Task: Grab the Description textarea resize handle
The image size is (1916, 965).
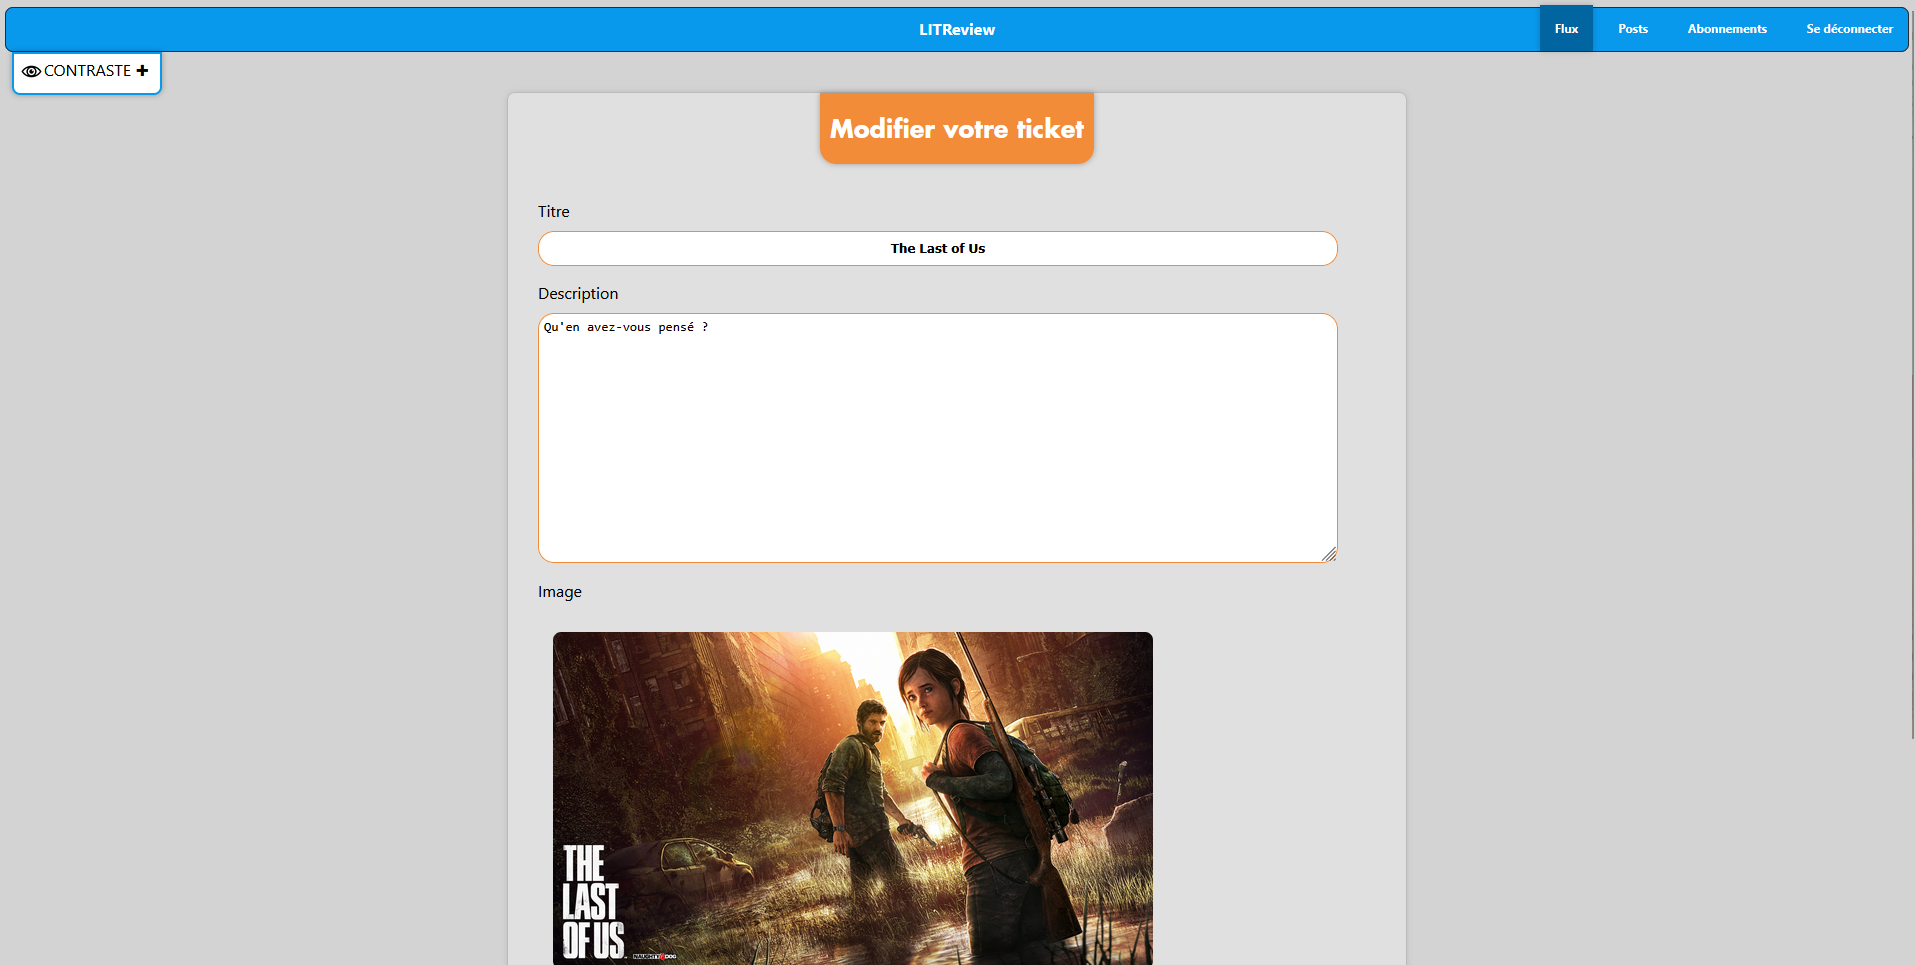Action: click(1329, 554)
